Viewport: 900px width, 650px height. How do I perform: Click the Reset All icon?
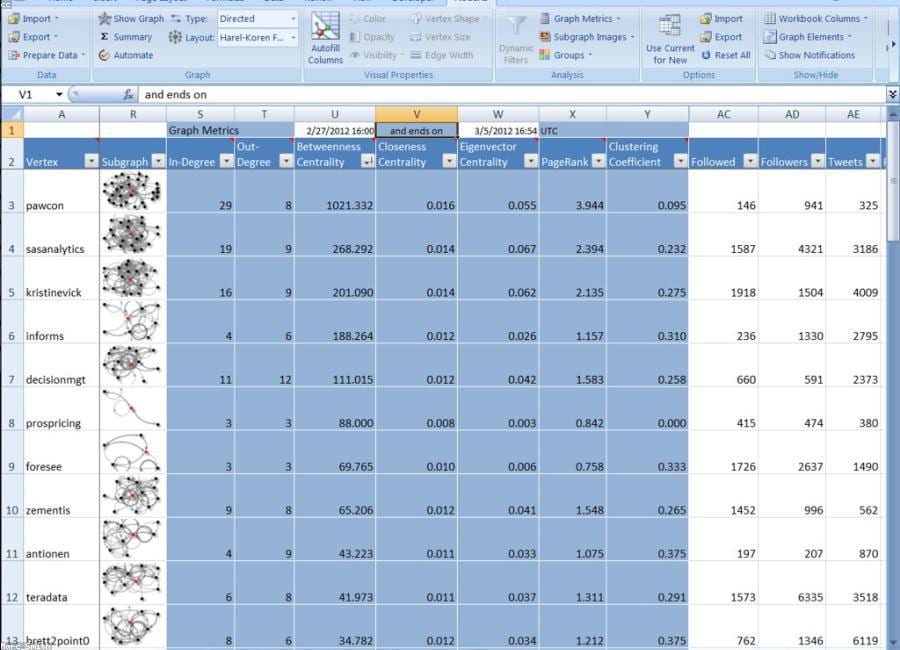pyautogui.click(x=706, y=55)
